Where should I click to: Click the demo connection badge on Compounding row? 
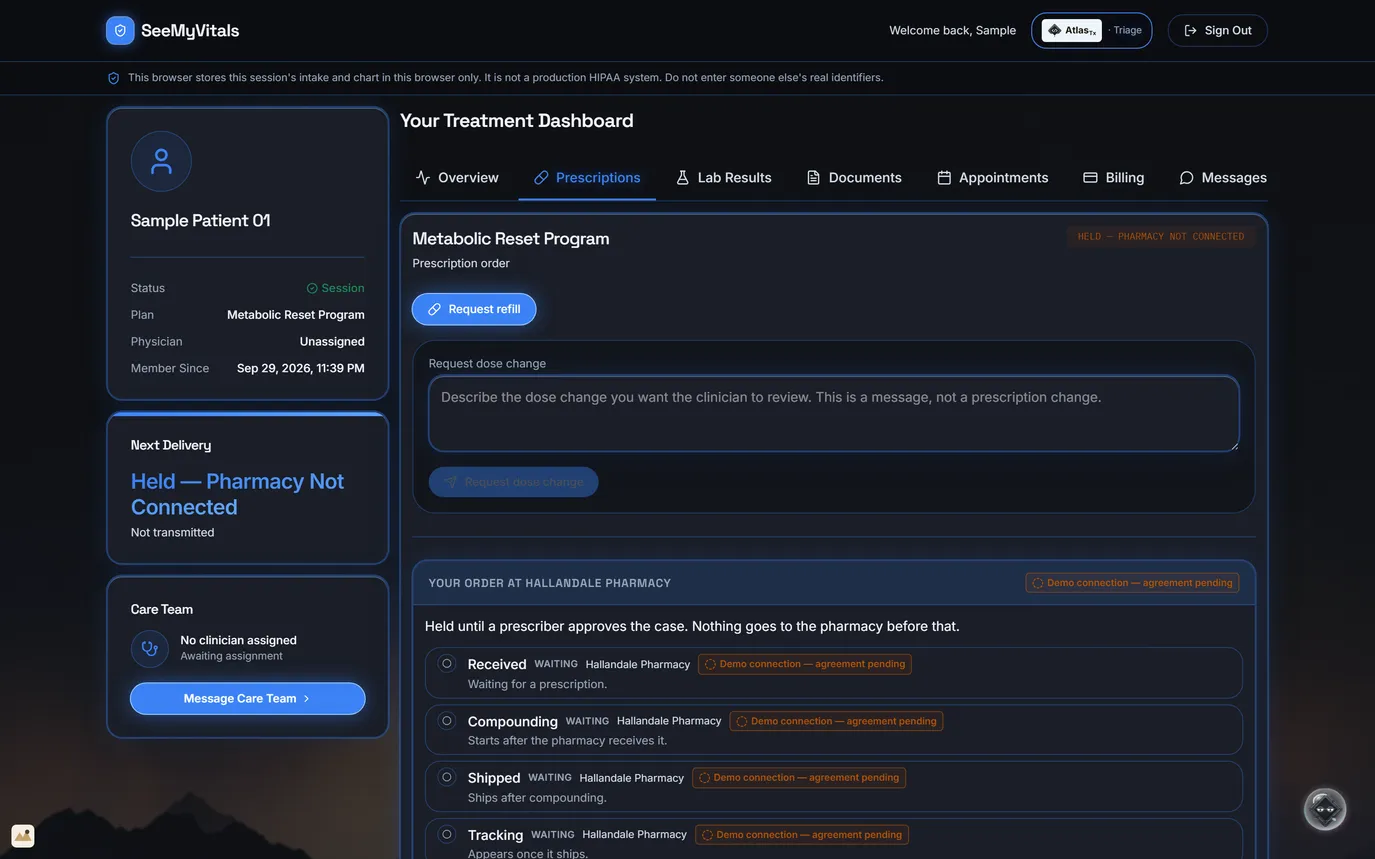coord(836,721)
